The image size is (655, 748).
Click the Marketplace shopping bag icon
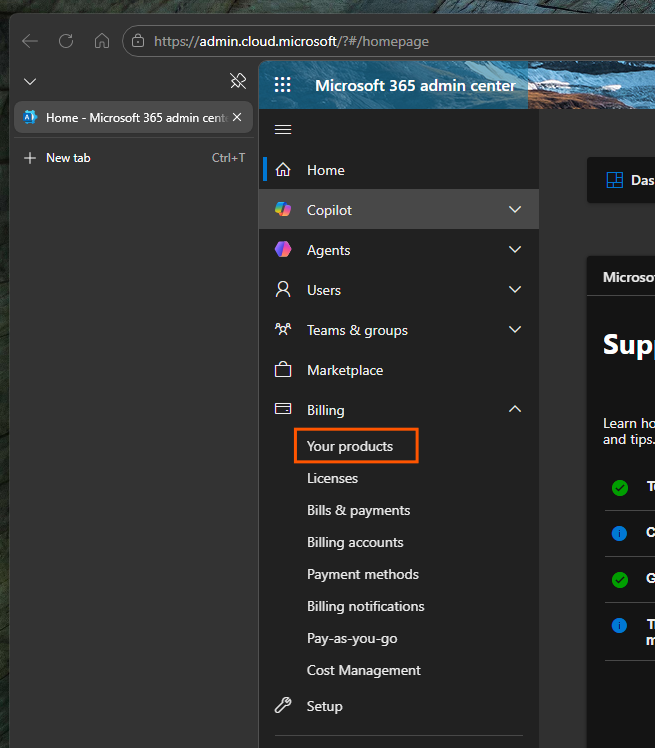click(283, 369)
